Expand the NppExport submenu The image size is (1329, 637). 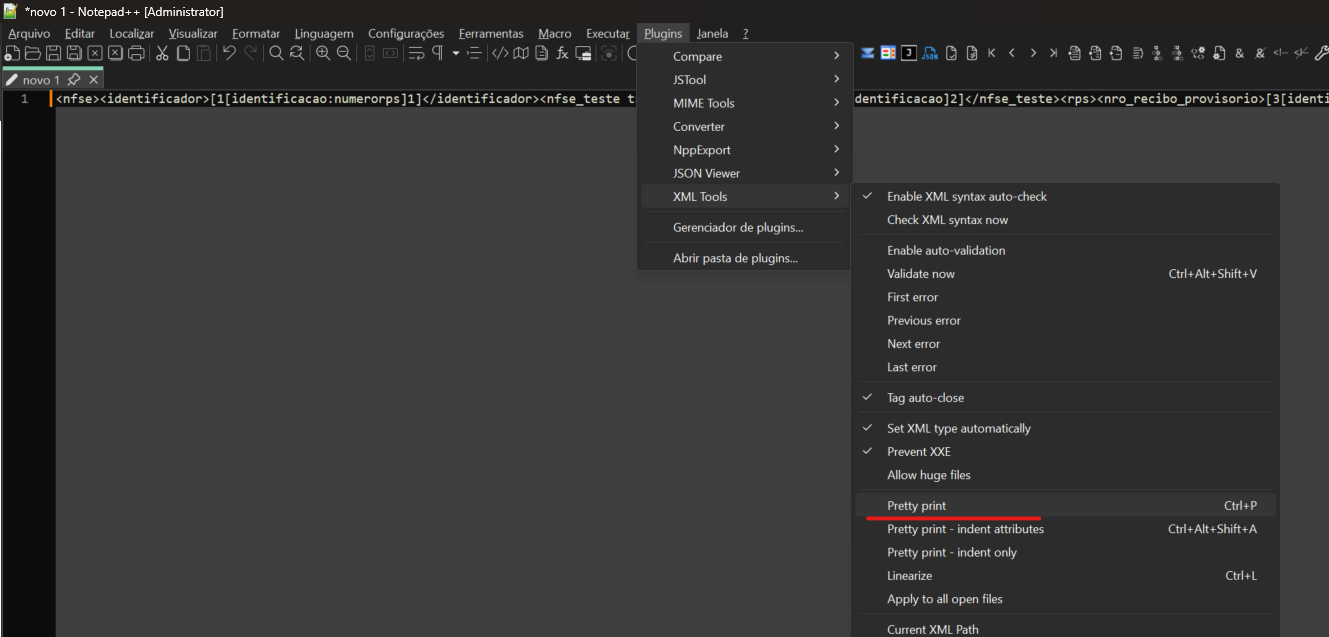pos(745,150)
